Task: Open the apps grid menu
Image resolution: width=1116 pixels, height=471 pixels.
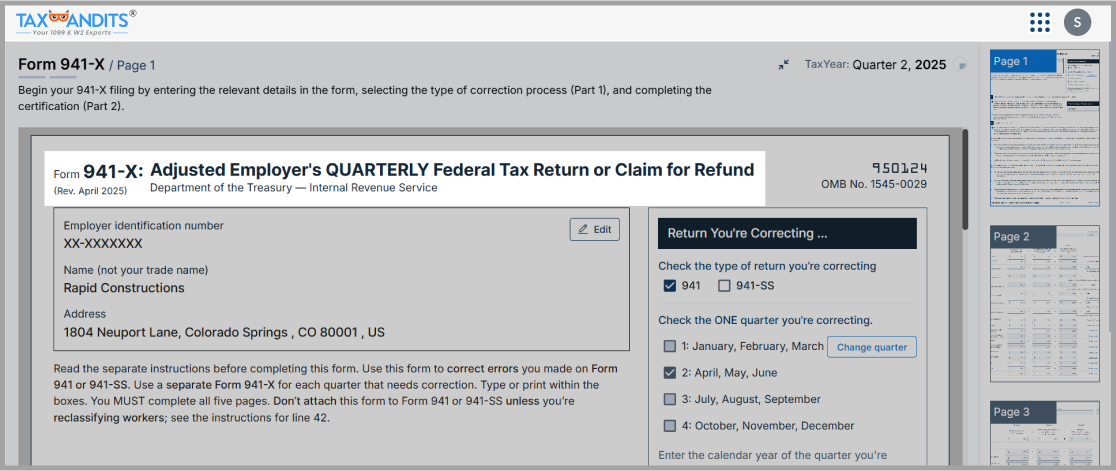Action: [1040, 22]
